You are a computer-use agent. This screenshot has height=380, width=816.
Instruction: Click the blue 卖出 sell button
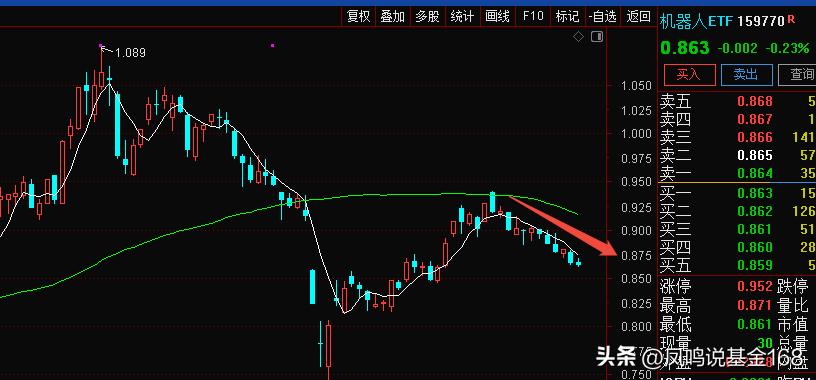(746, 75)
